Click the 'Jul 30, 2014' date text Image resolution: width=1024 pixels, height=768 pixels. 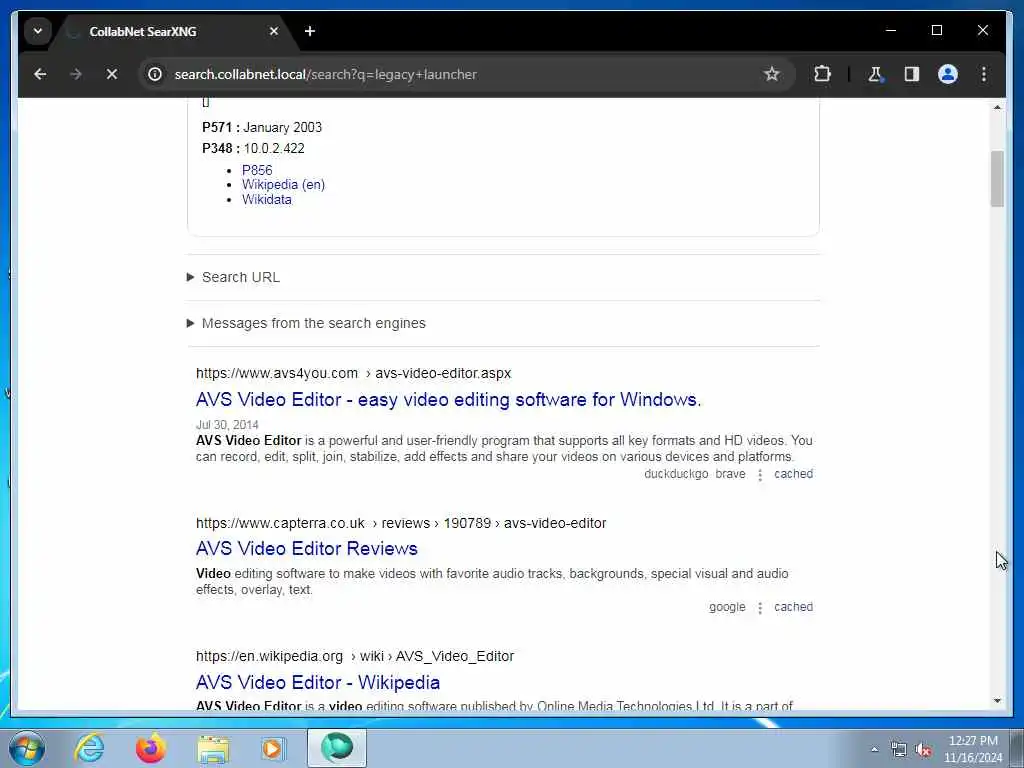coord(227,424)
